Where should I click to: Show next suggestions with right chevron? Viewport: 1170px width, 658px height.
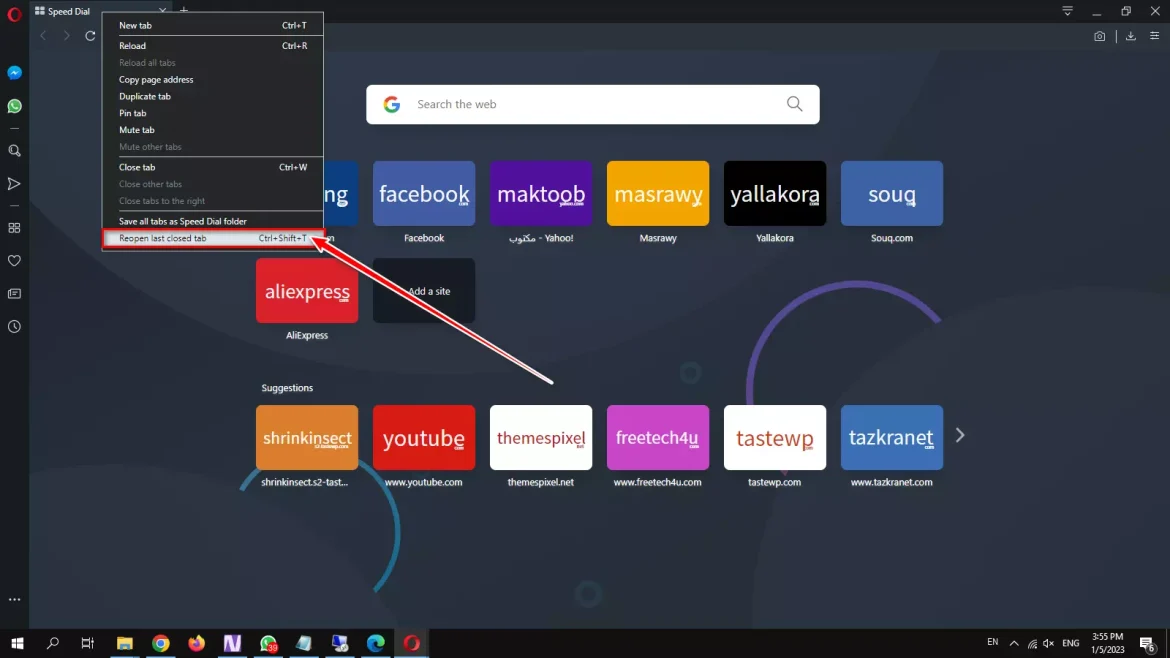pos(960,436)
